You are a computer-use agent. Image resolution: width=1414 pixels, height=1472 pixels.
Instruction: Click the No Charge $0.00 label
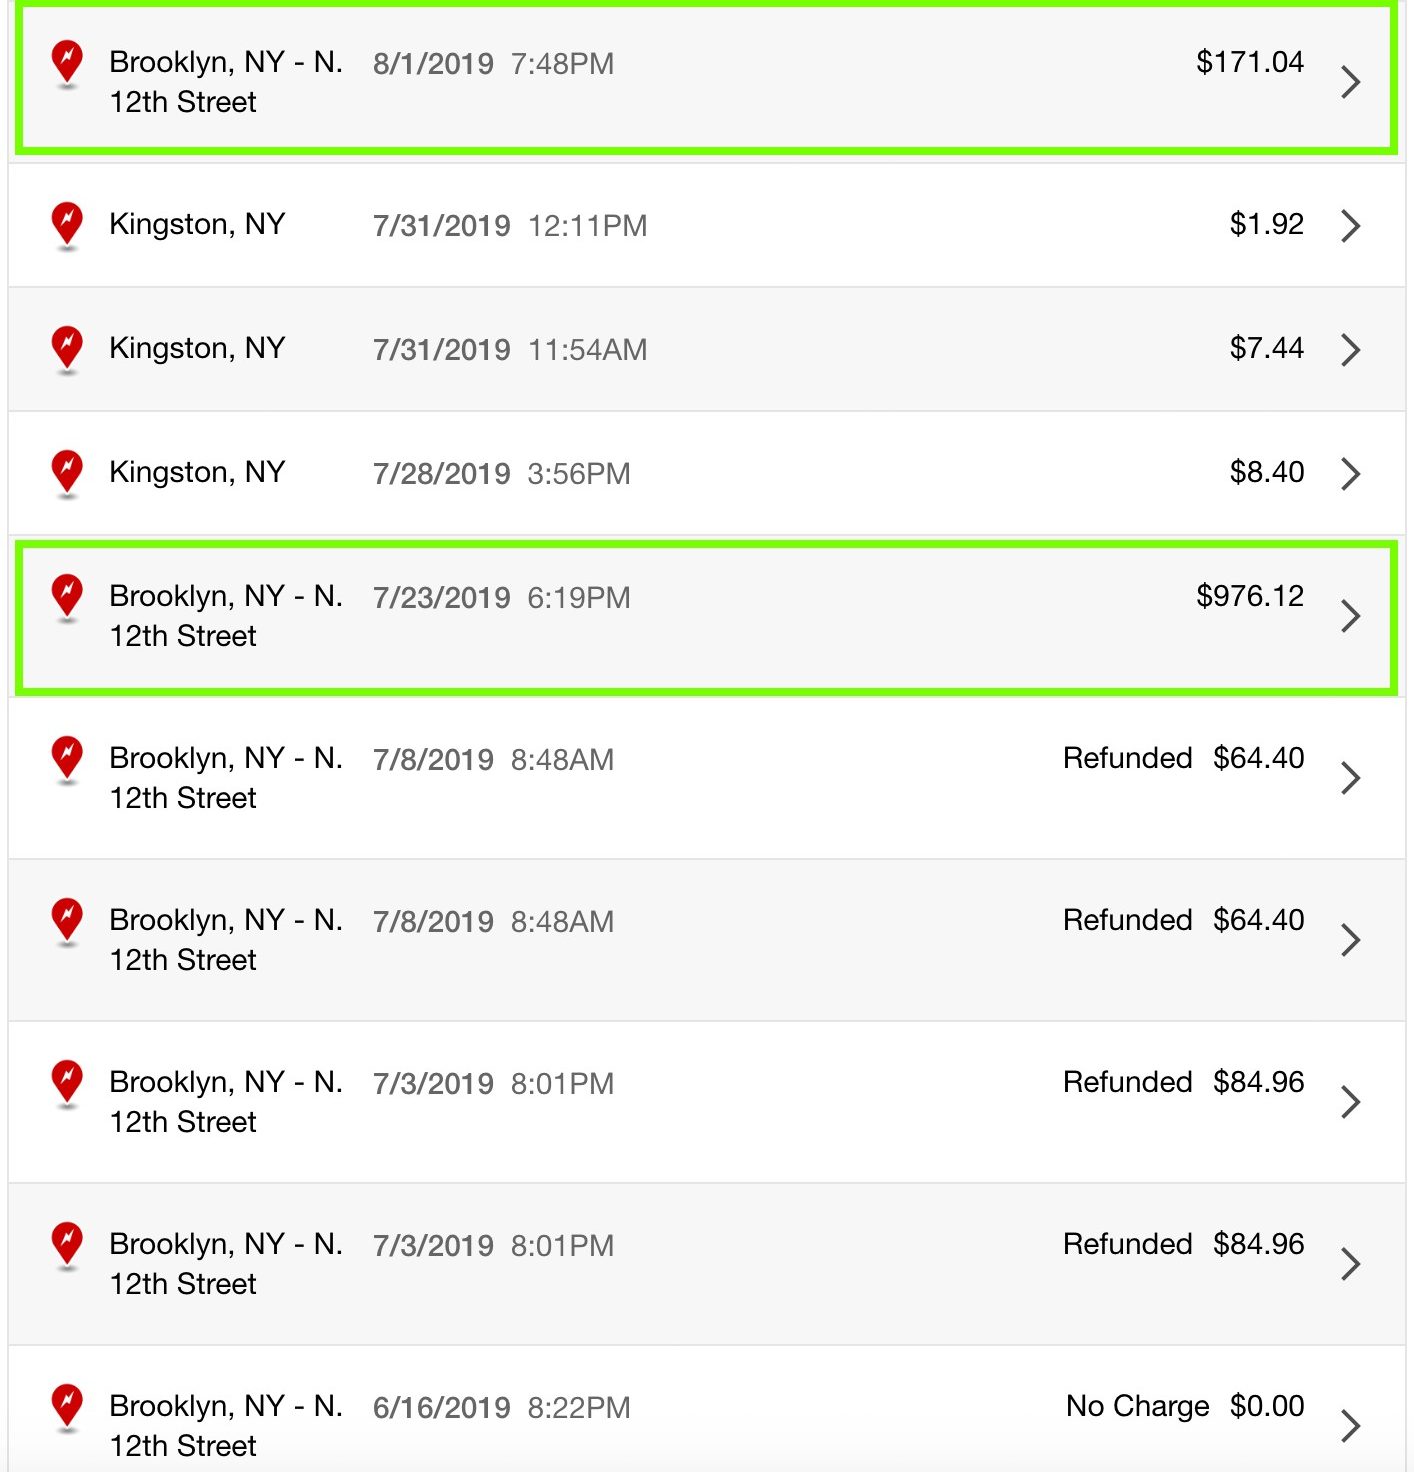(x=1185, y=1406)
